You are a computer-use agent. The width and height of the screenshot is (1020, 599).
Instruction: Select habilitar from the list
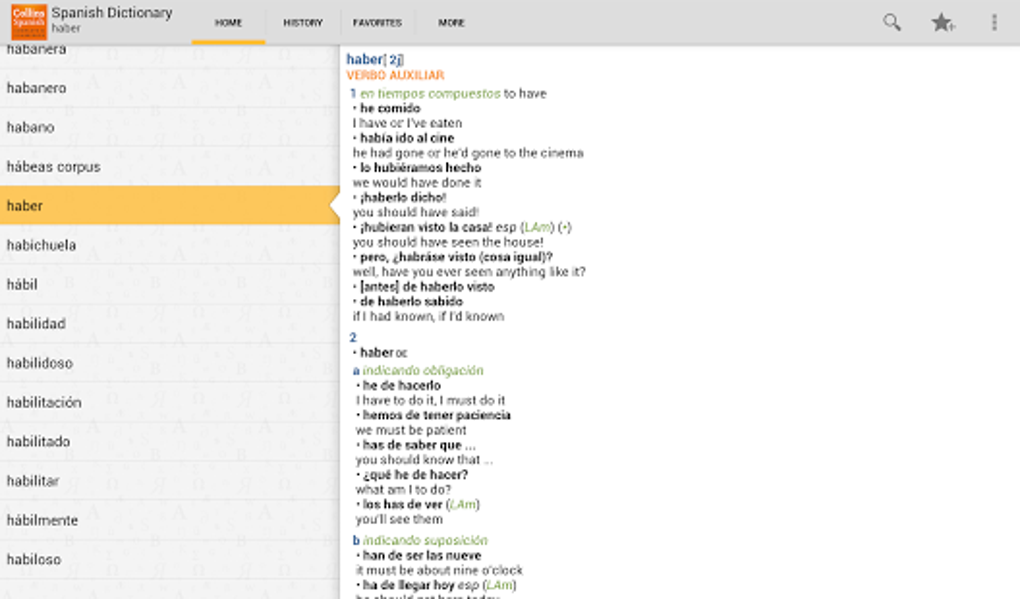[33, 481]
